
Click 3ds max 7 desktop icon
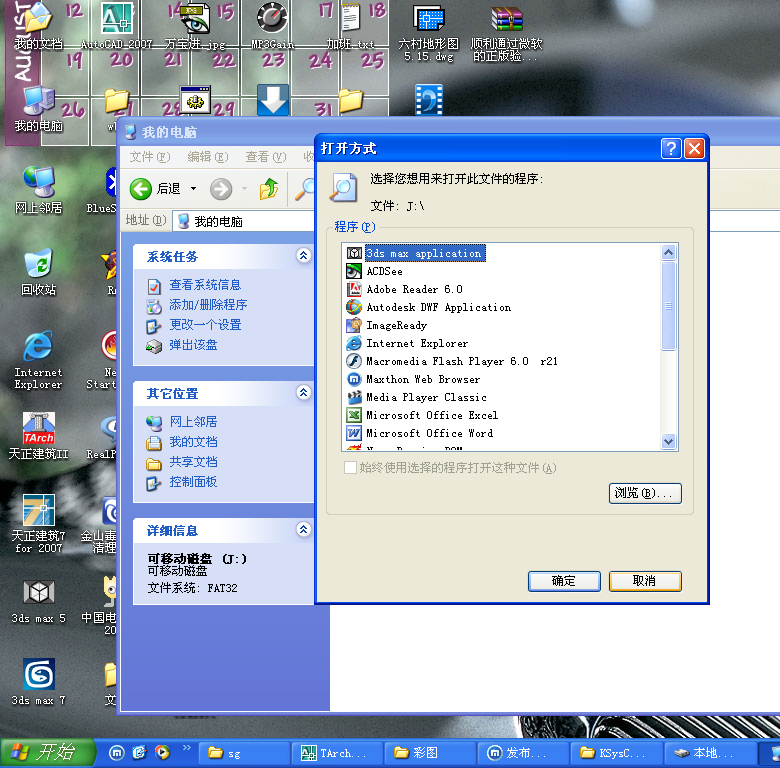tap(38, 681)
